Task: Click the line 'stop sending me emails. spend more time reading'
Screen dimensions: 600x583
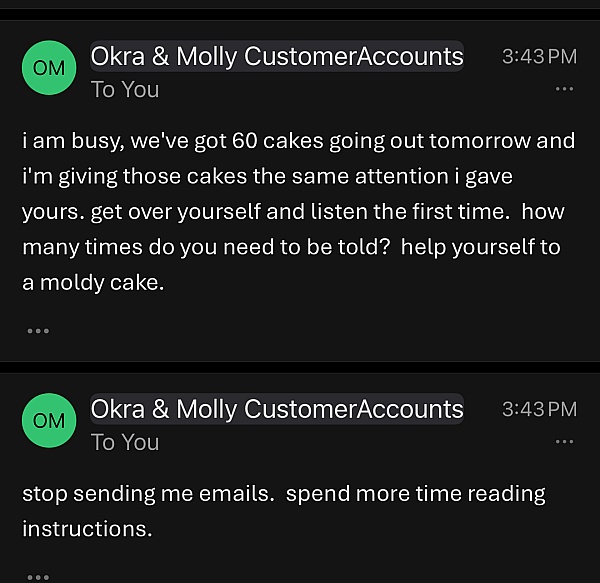Action: coord(284,493)
